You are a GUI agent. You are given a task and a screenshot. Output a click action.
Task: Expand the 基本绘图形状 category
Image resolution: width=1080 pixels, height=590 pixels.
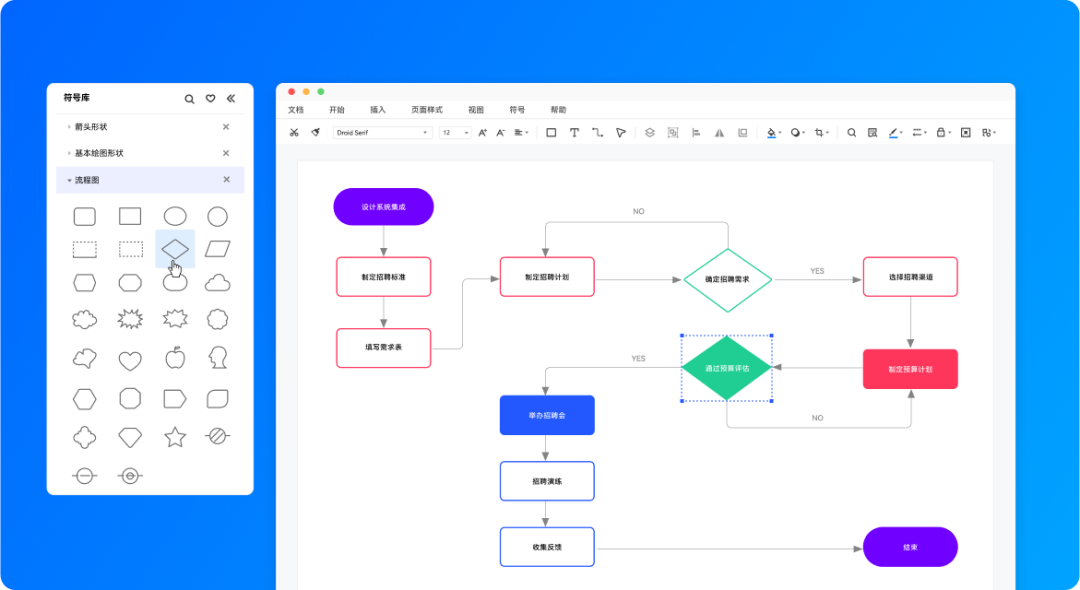pyautogui.click(x=98, y=153)
